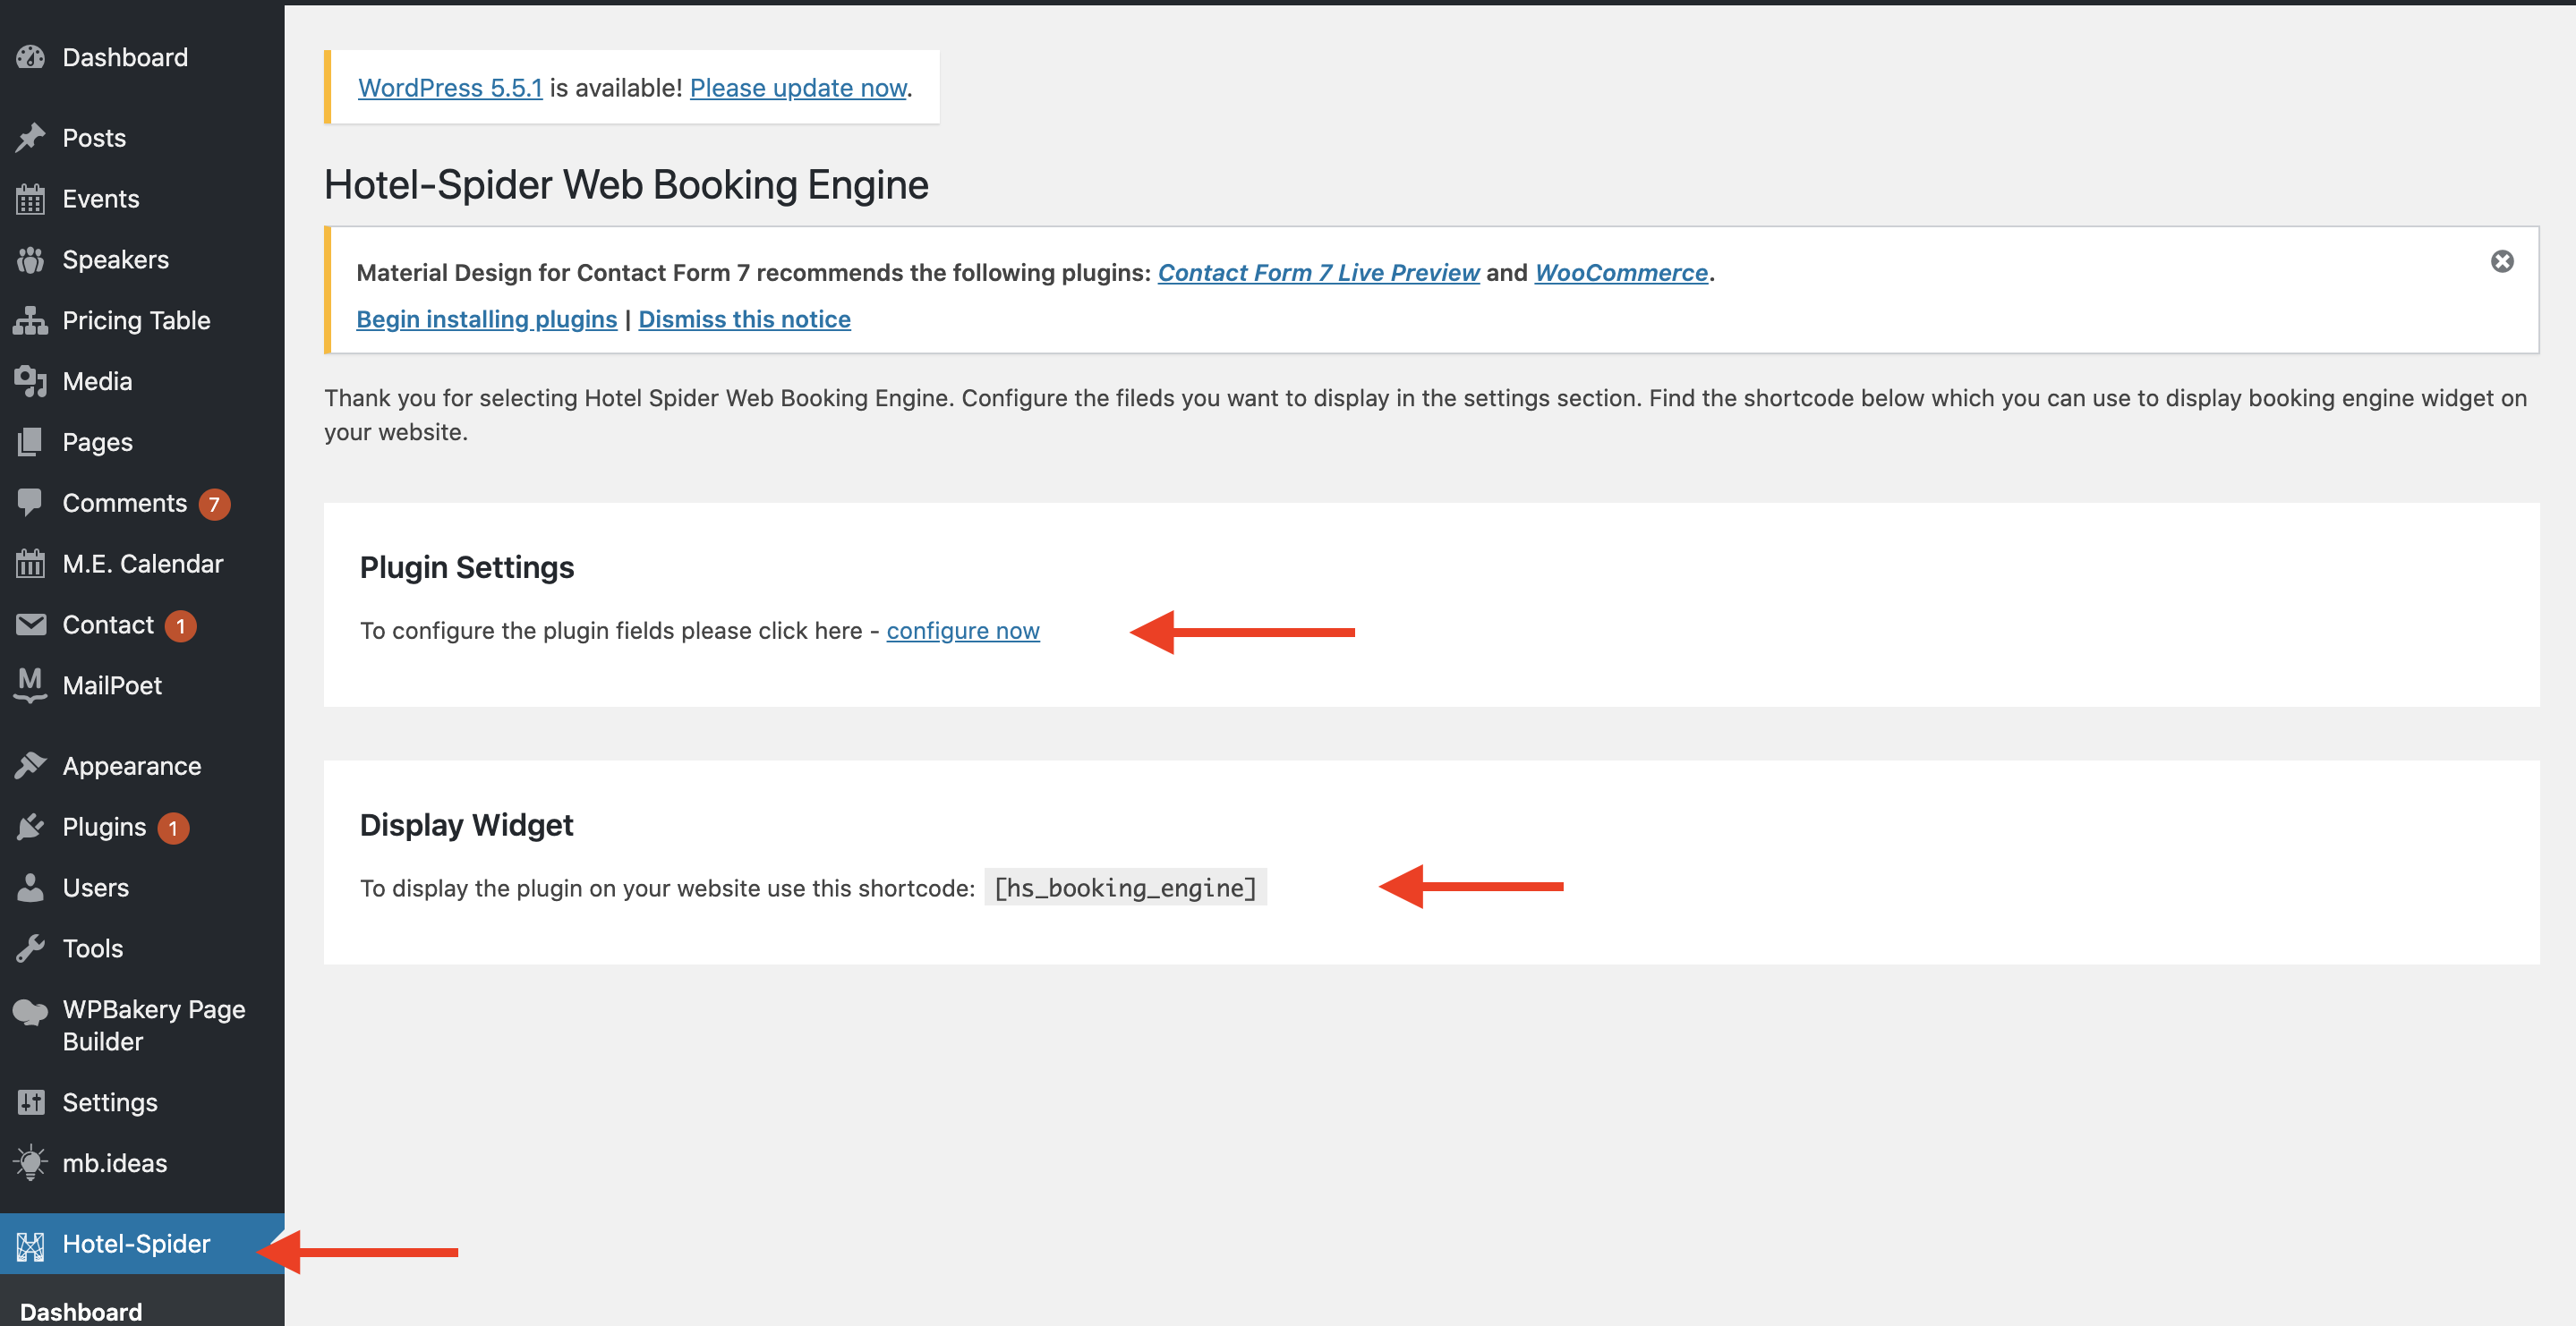Click the 'configure now' link

[x=962, y=631]
